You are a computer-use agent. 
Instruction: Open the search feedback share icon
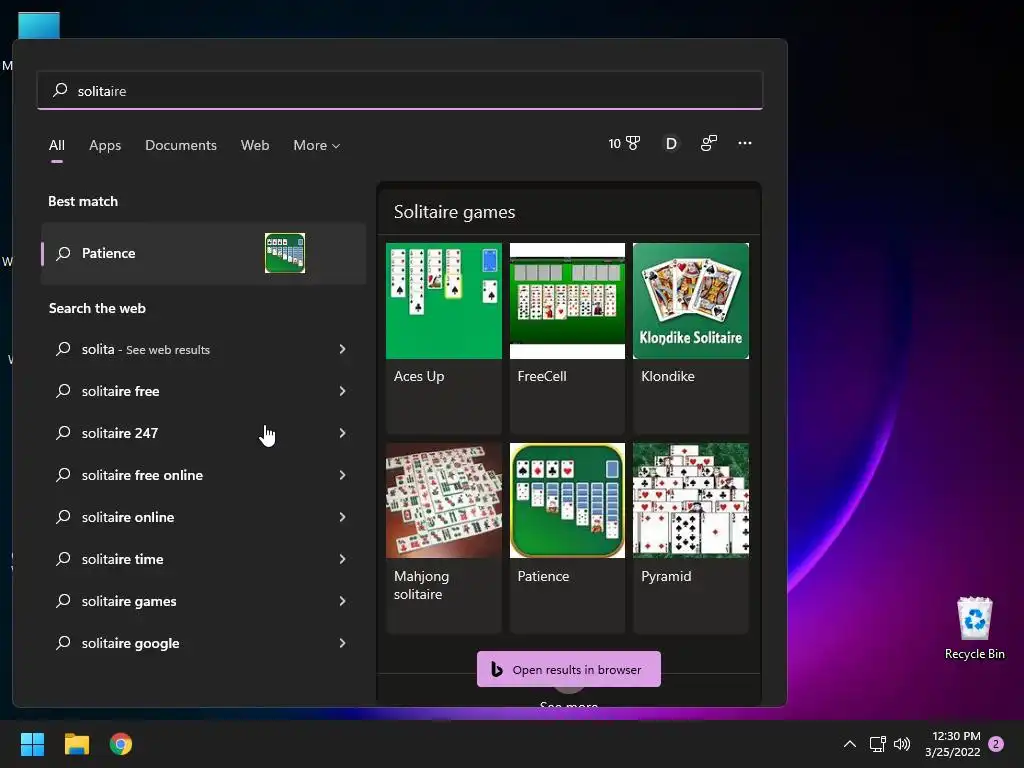coord(709,144)
